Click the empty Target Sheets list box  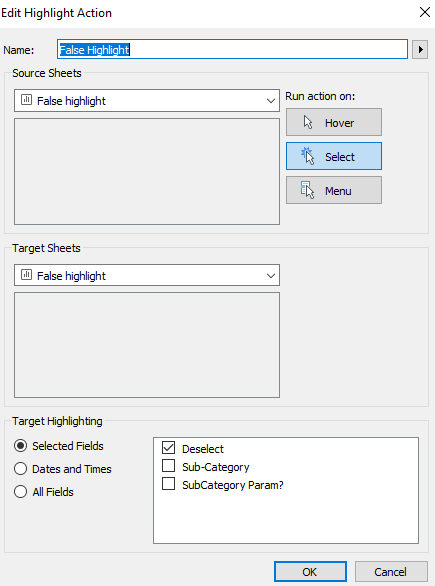[x=147, y=345]
